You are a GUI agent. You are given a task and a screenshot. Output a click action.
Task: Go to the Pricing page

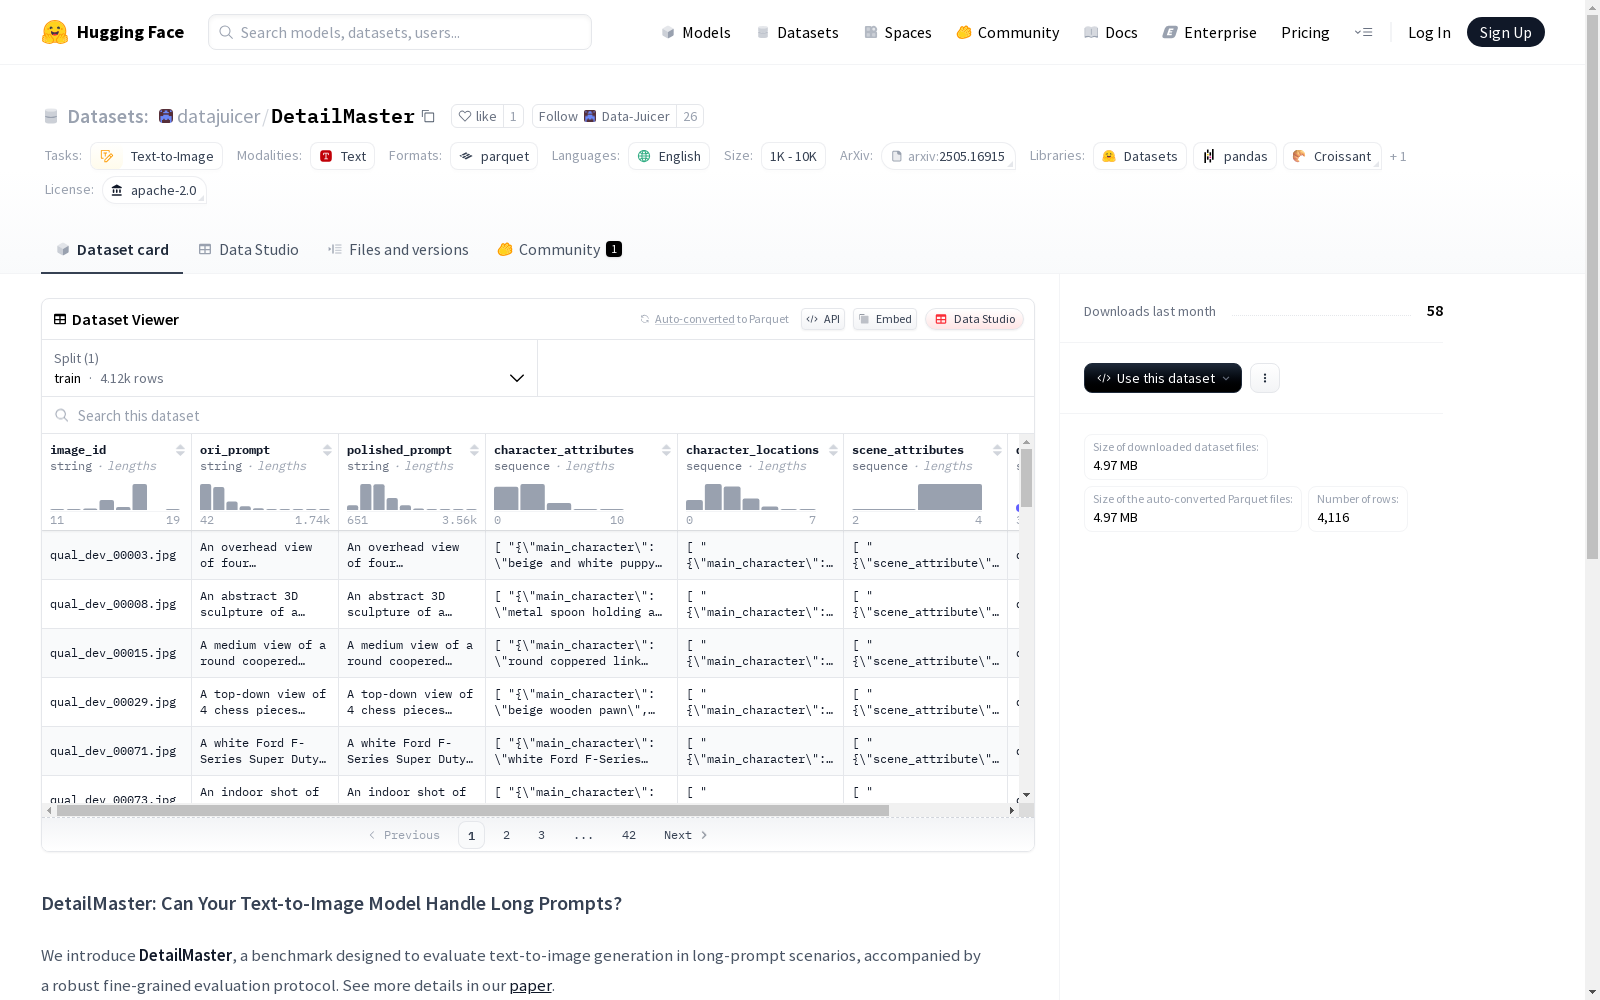[1305, 32]
